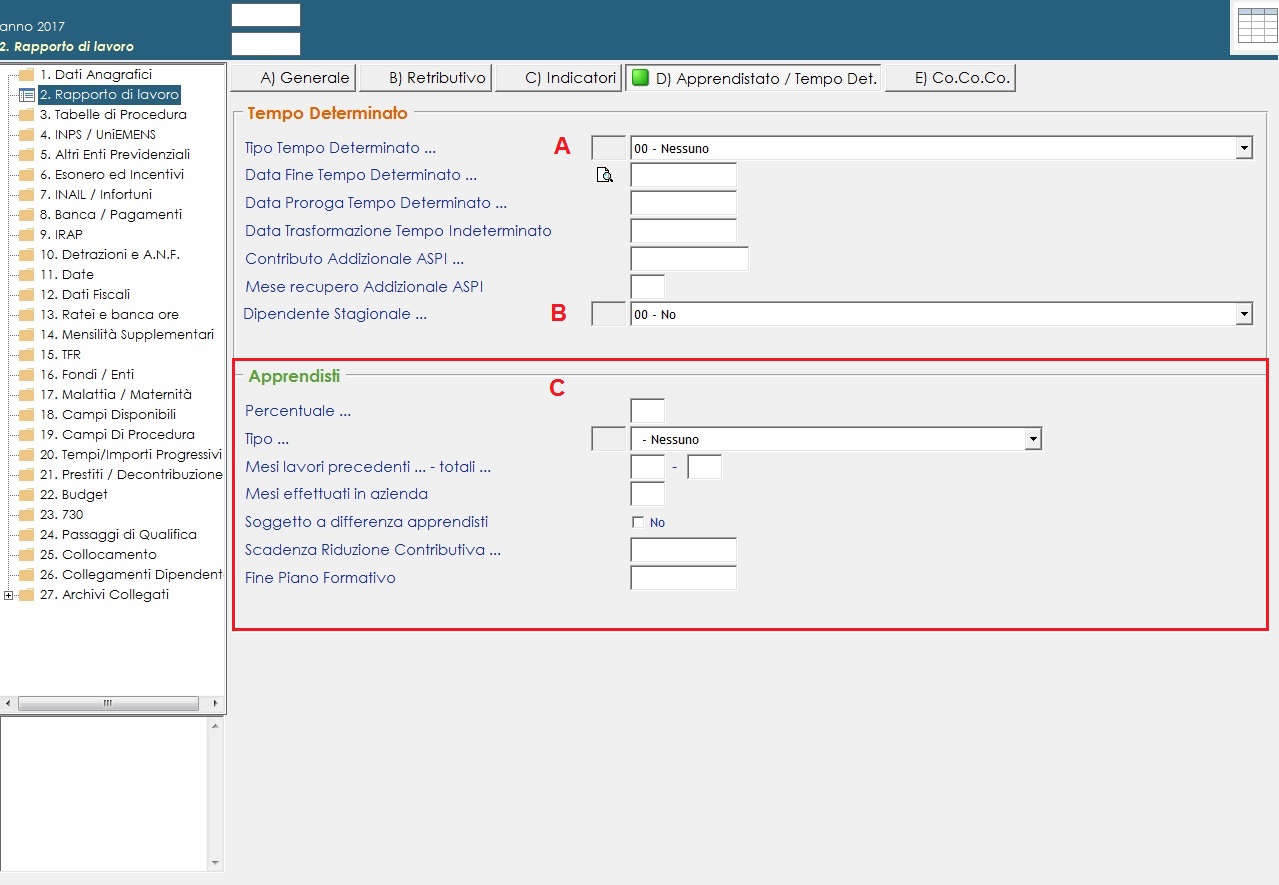The image size is (1279, 885).
Task: Click the horizontal scrollbar of the tree panel
Action: [108, 704]
